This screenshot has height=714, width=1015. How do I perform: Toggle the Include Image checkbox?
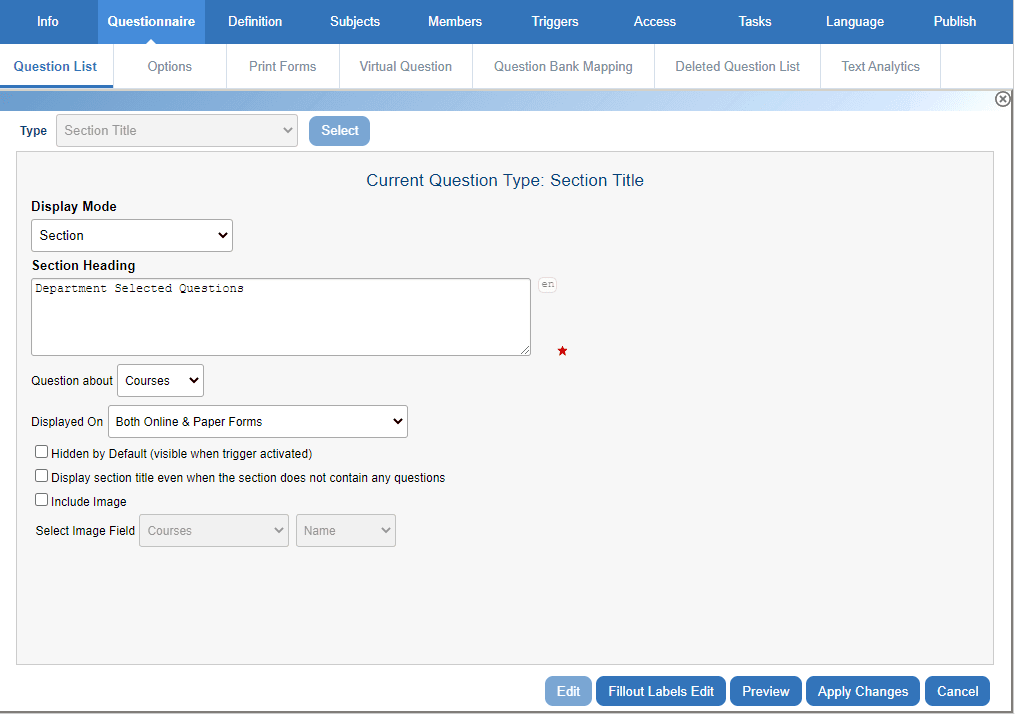(41, 500)
